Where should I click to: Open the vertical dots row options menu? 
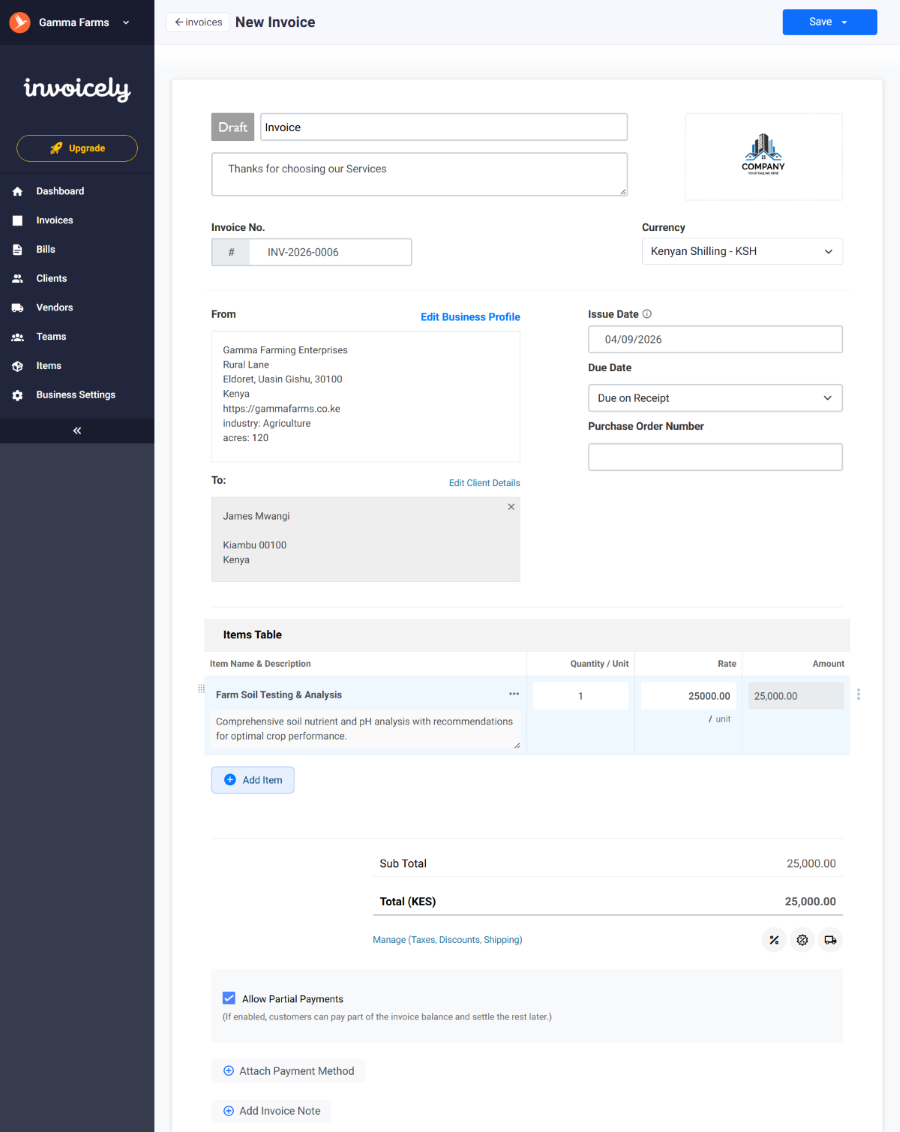point(858,694)
